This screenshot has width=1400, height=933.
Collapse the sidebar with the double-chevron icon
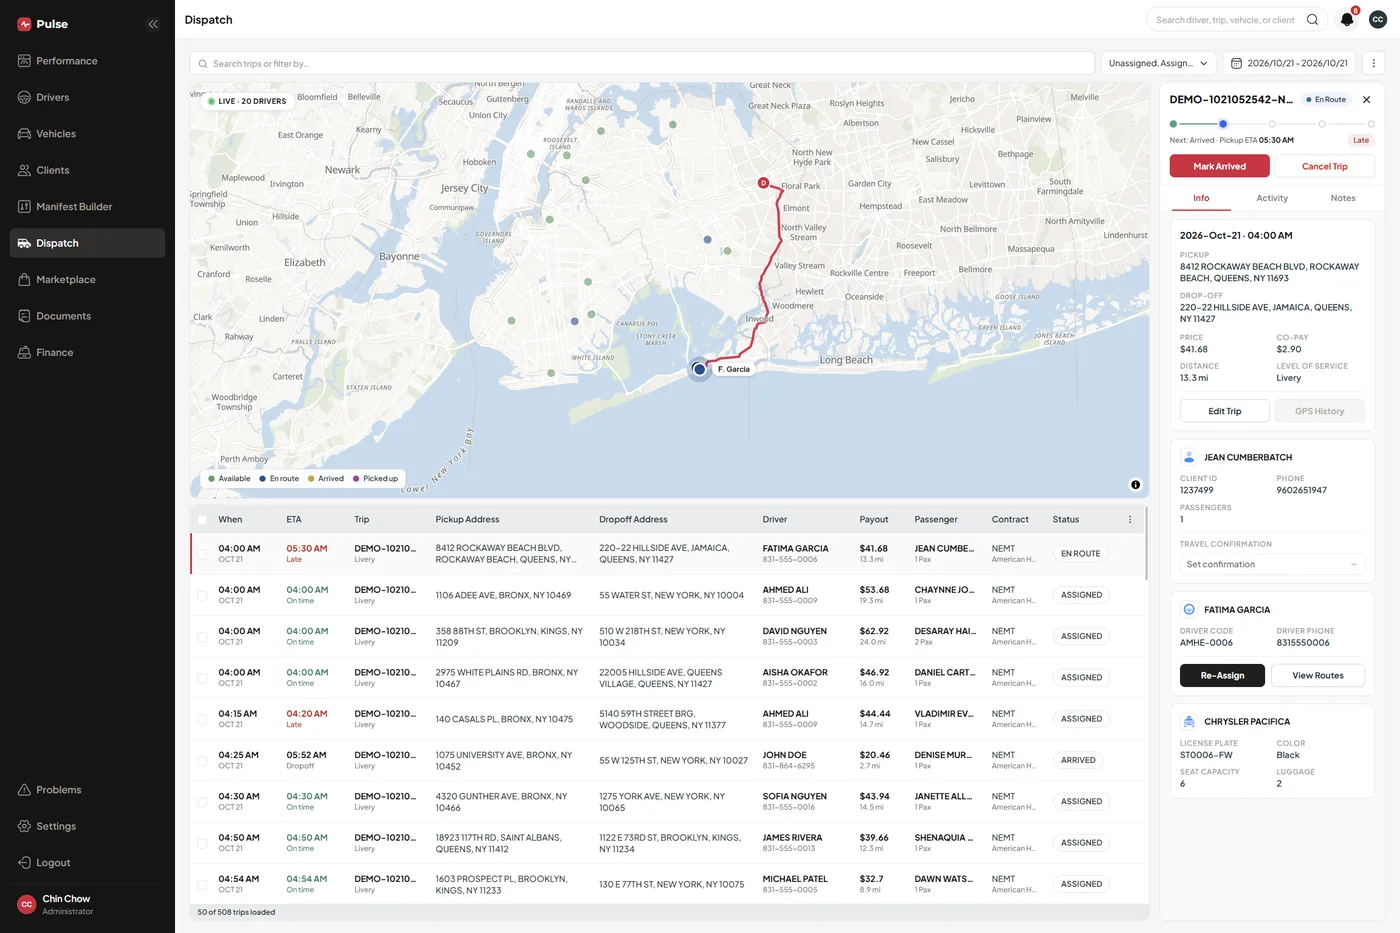click(x=153, y=24)
